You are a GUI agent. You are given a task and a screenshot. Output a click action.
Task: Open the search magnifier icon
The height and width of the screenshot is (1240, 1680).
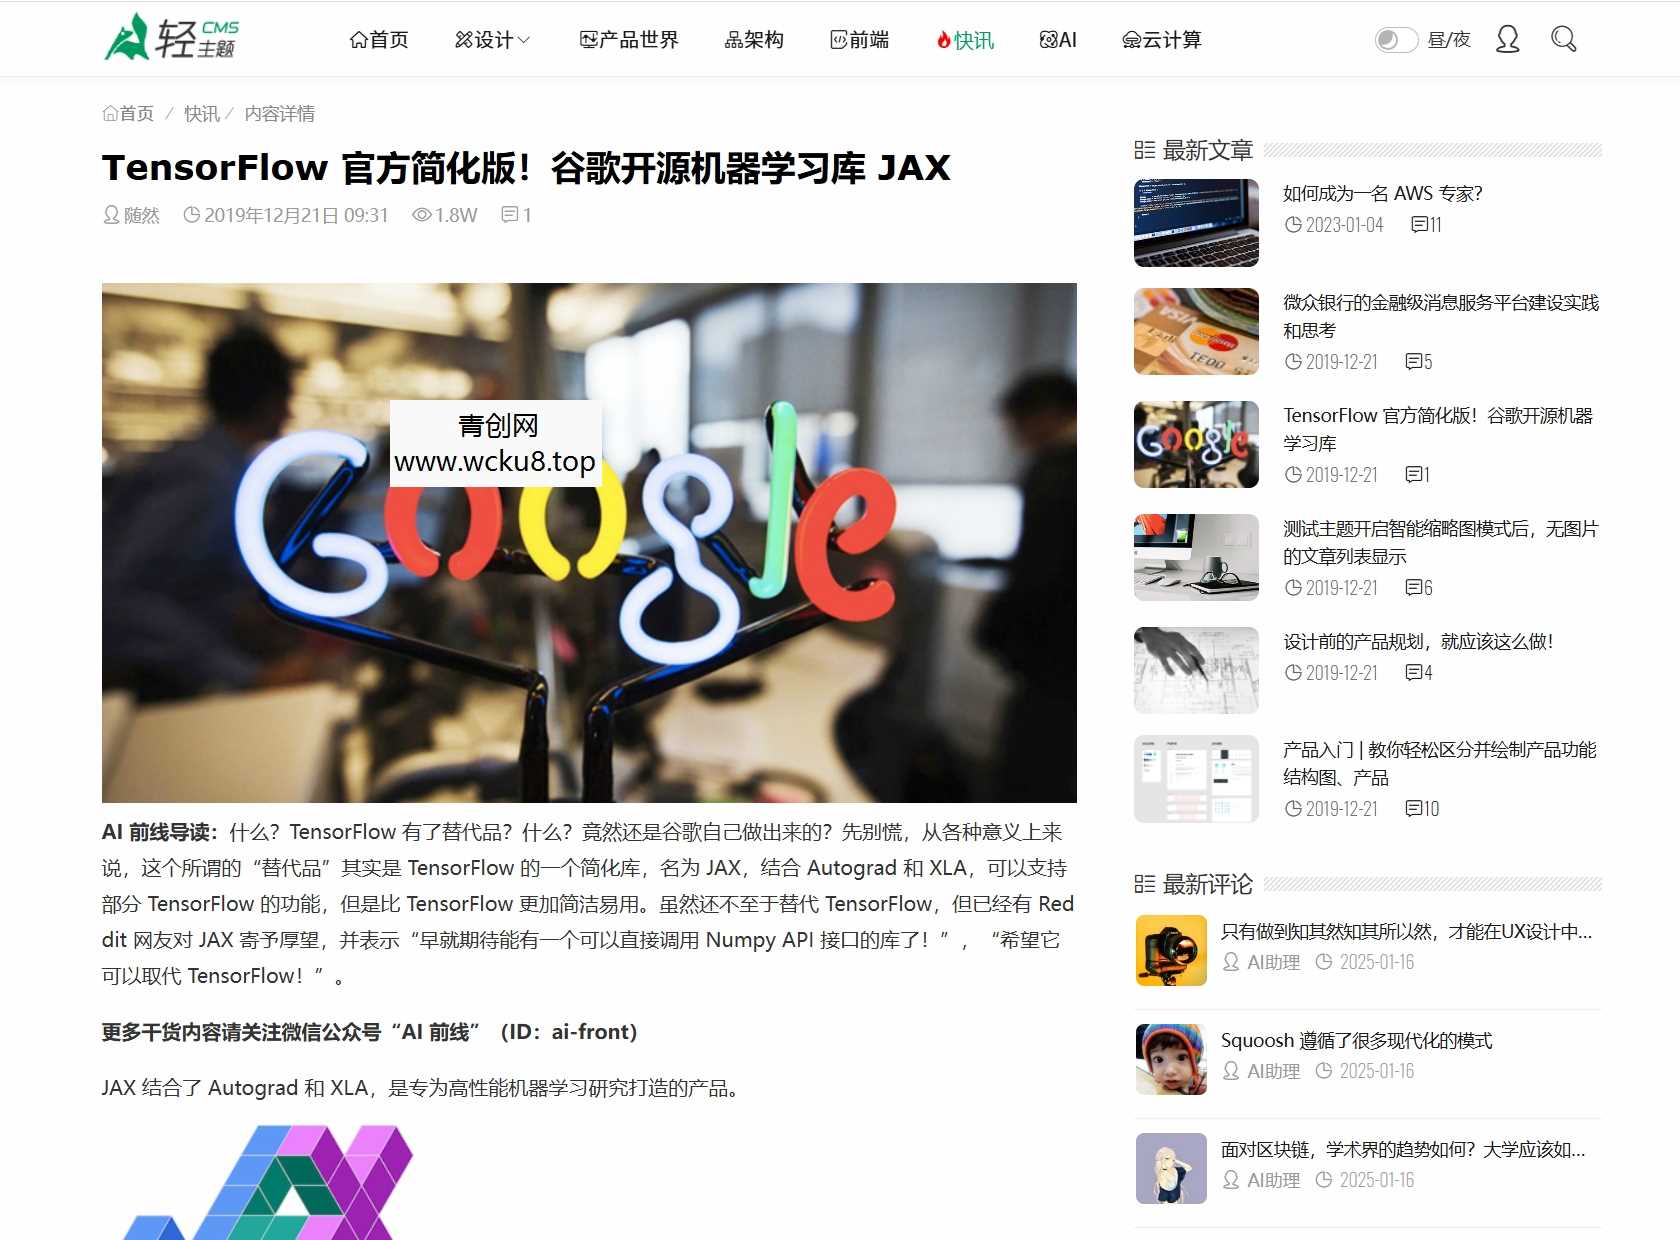point(1563,39)
